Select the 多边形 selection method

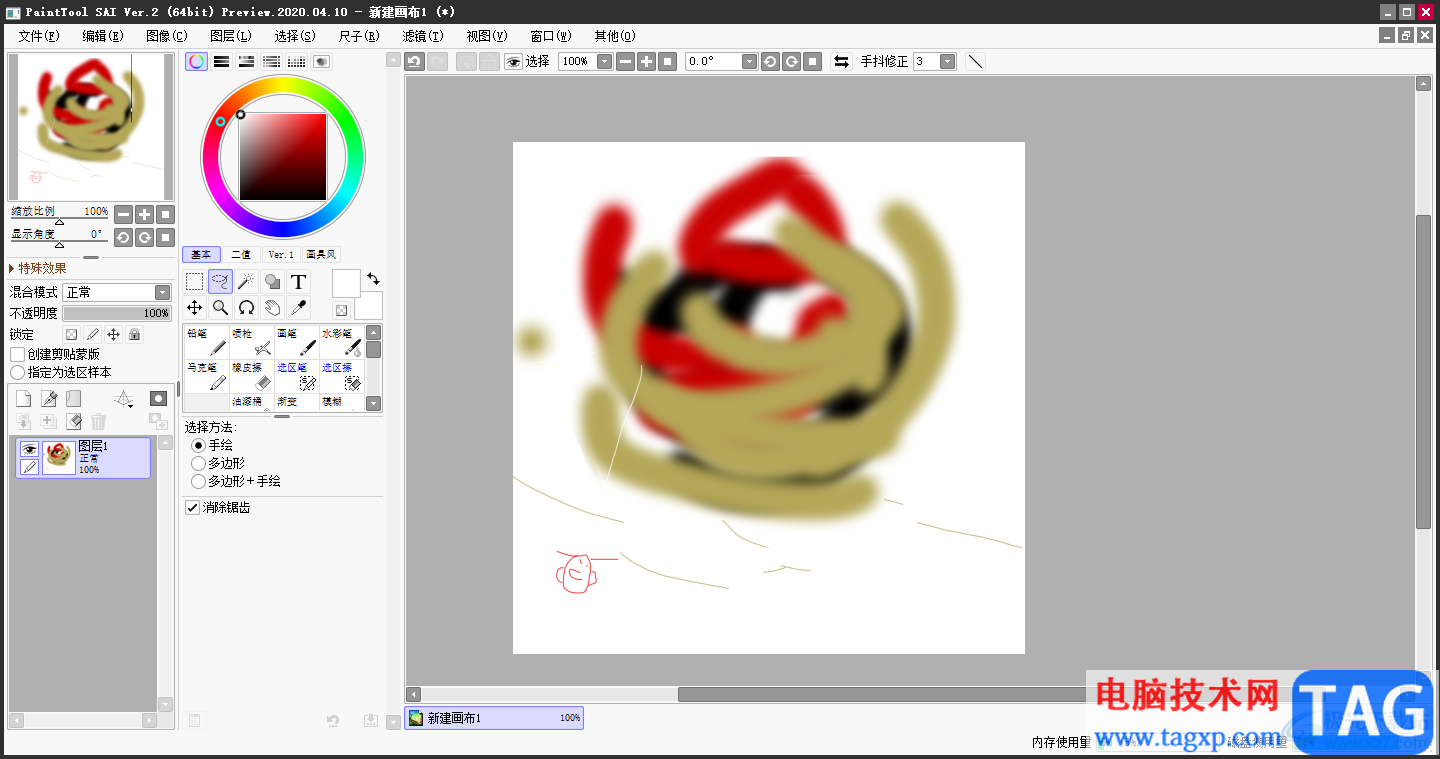pos(198,463)
